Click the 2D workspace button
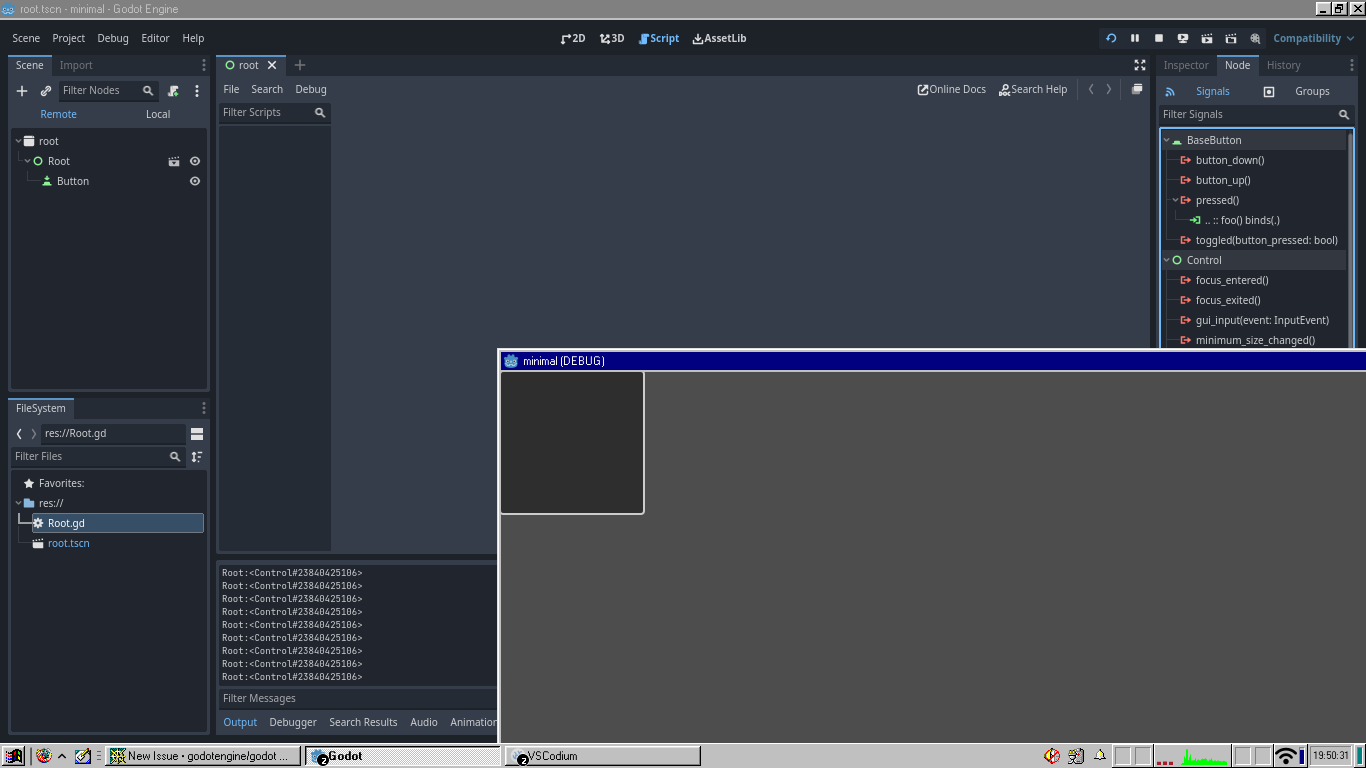 click(573, 38)
